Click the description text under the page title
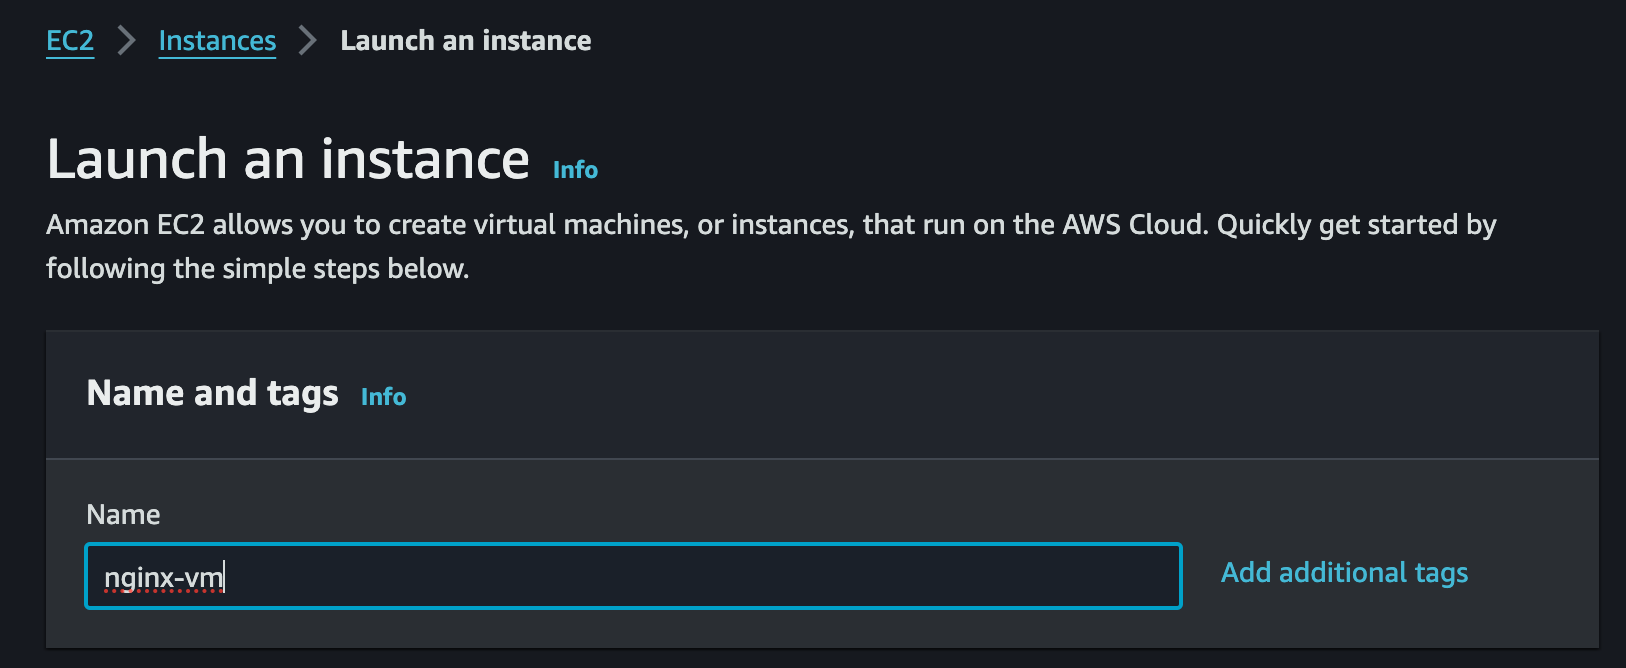 coord(770,246)
